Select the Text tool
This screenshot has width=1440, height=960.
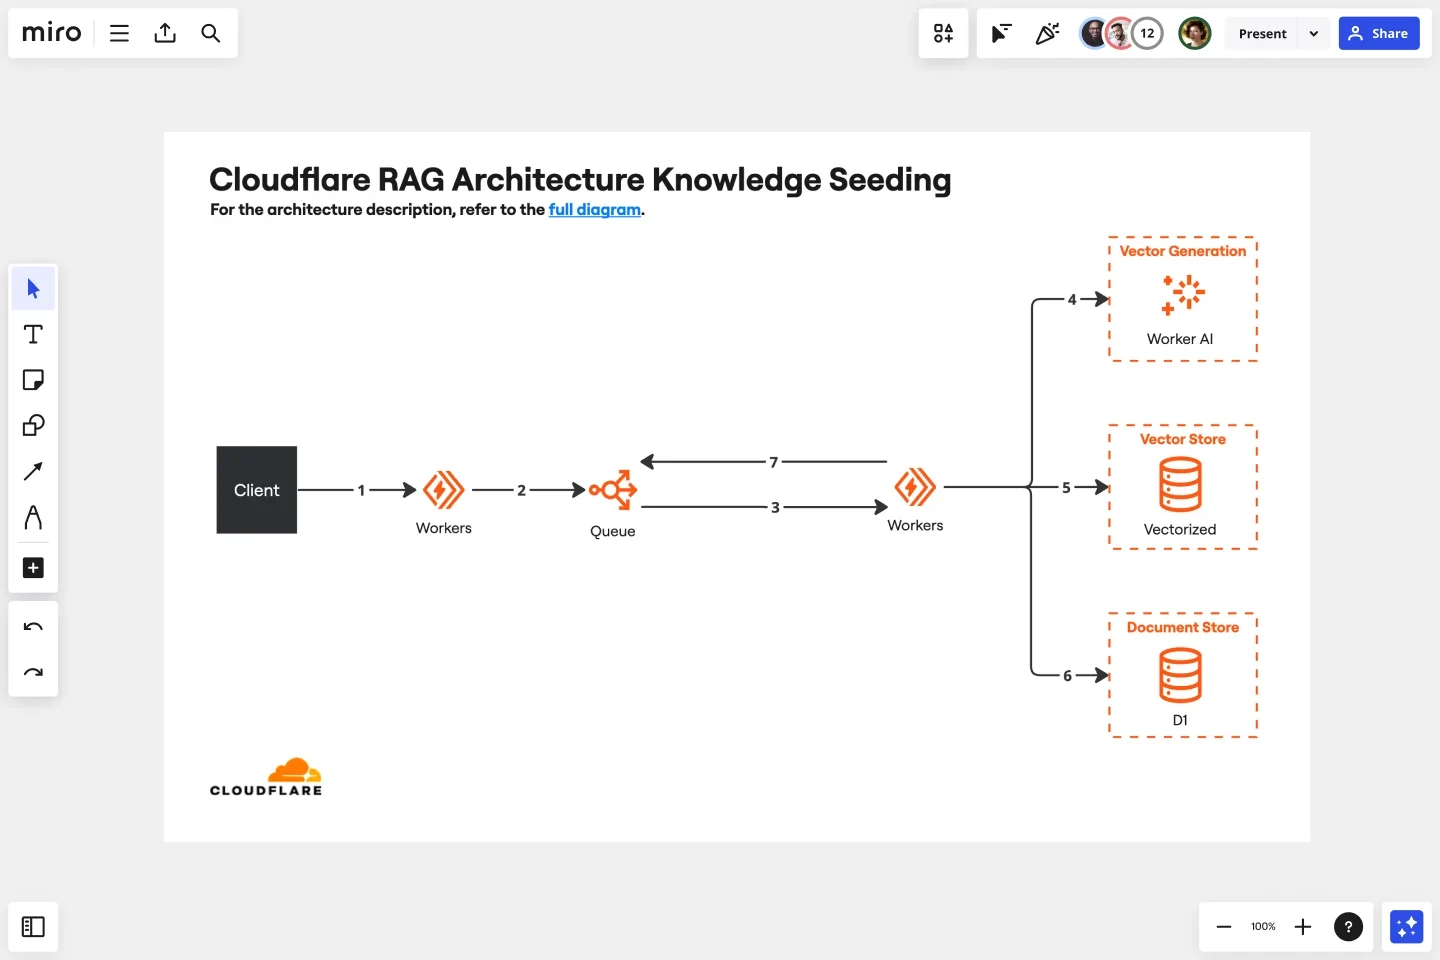[33, 334]
